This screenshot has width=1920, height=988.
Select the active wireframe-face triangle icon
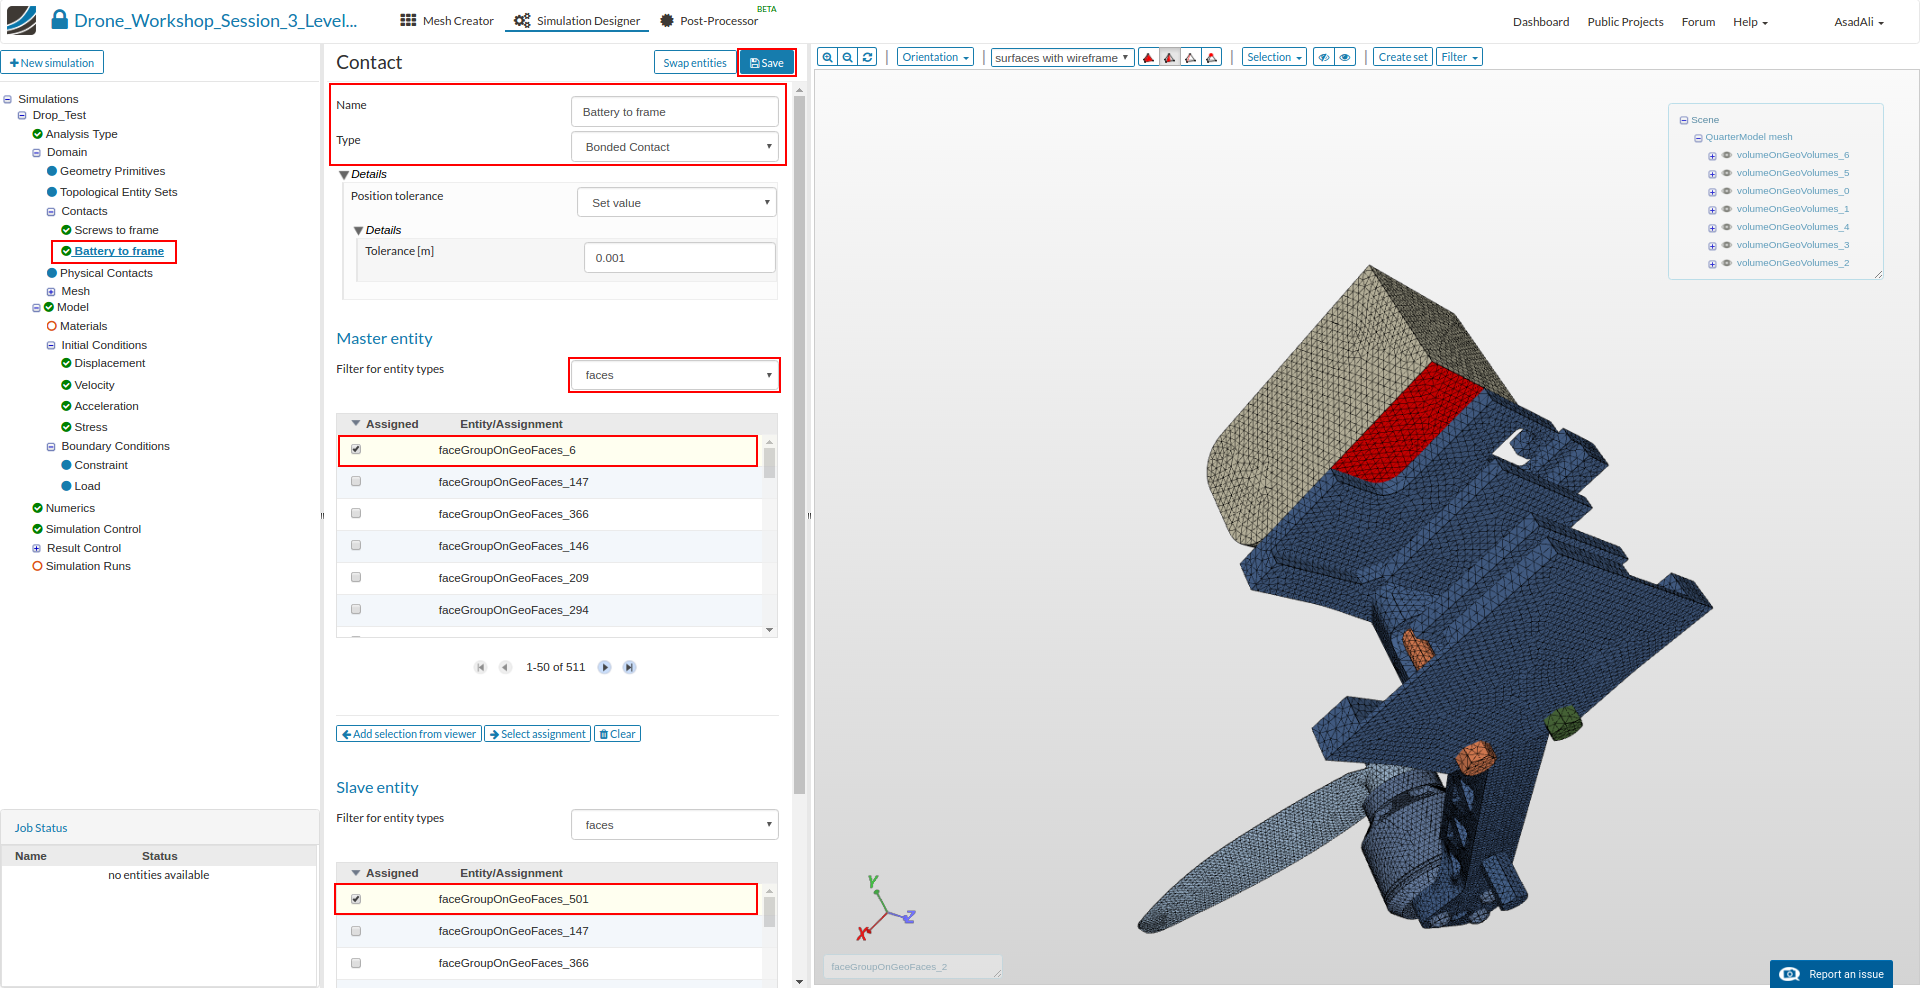pyautogui.click(x=1170, y=57)
